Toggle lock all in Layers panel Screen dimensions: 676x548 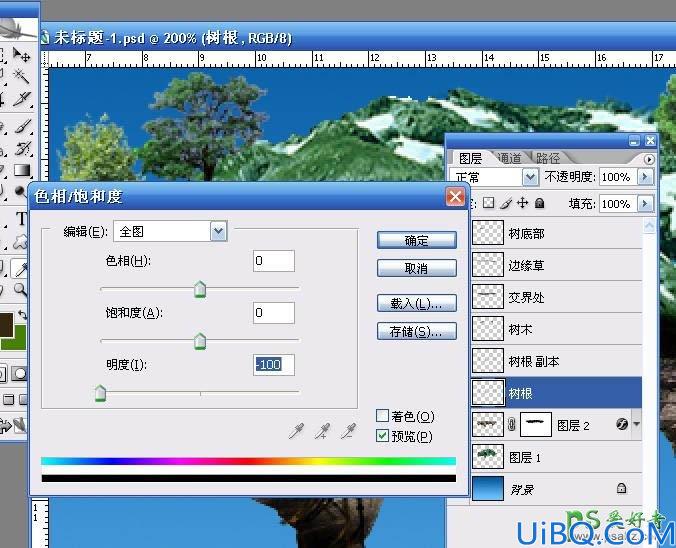tap(539, 203)
